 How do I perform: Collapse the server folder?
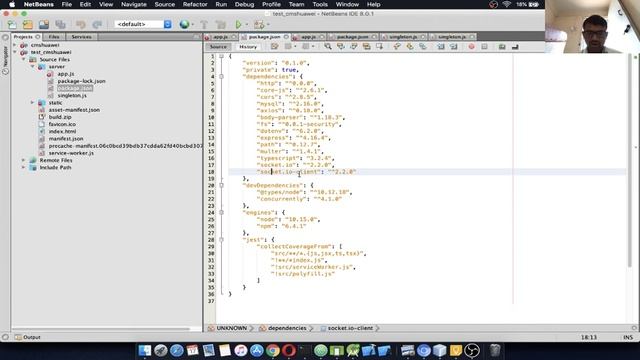[33, 67]
